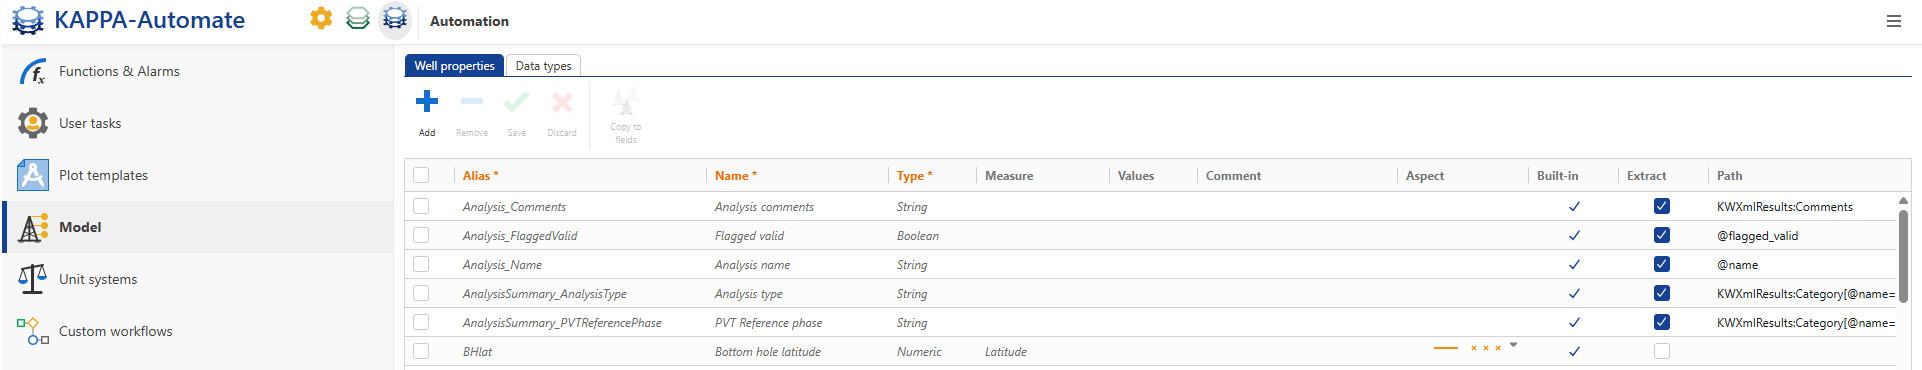Click the Values column header
The width and height of the screenshot is (1922, 370).
1136,175
